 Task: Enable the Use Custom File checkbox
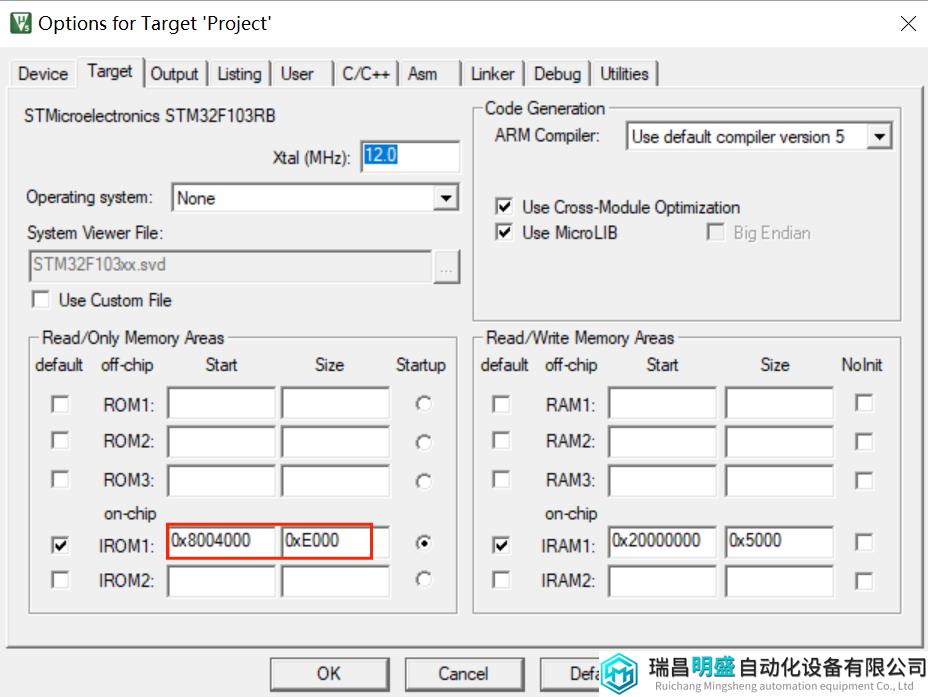pos(41,299)
